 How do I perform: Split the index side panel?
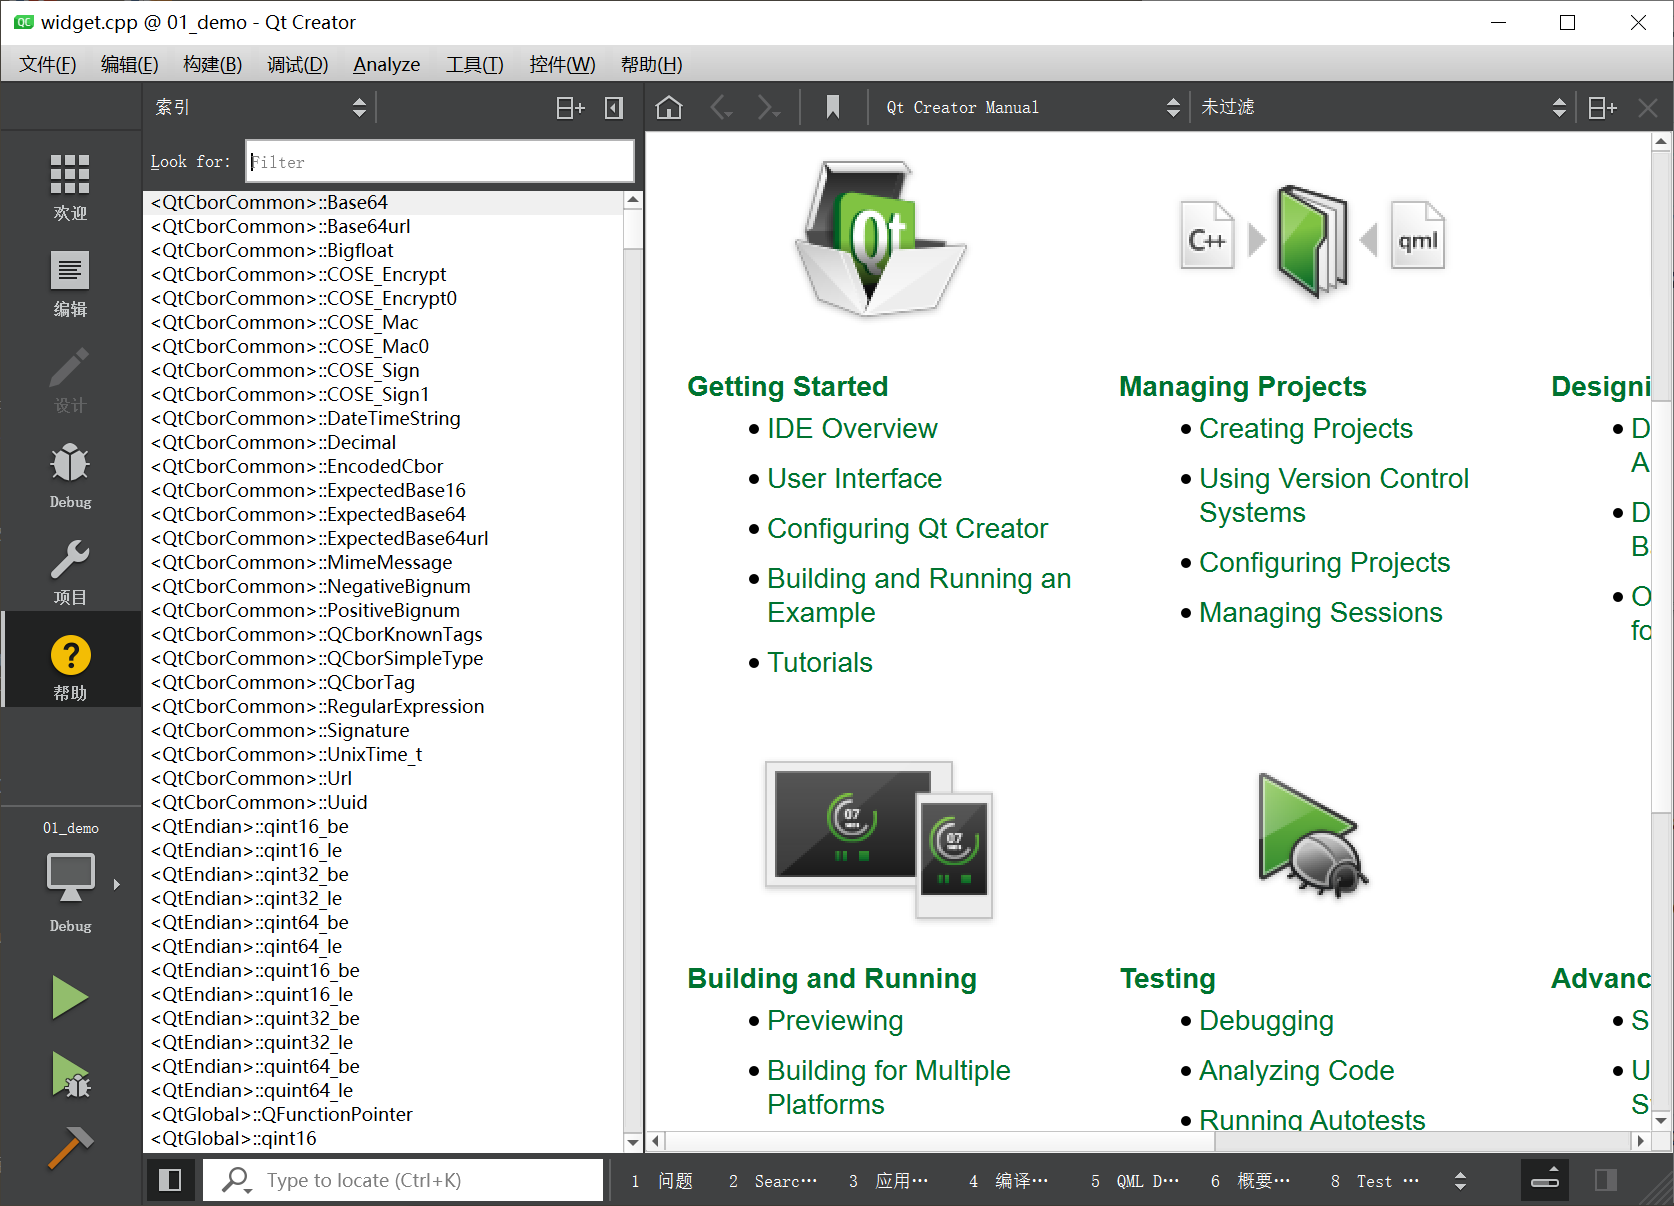point(570,107)
